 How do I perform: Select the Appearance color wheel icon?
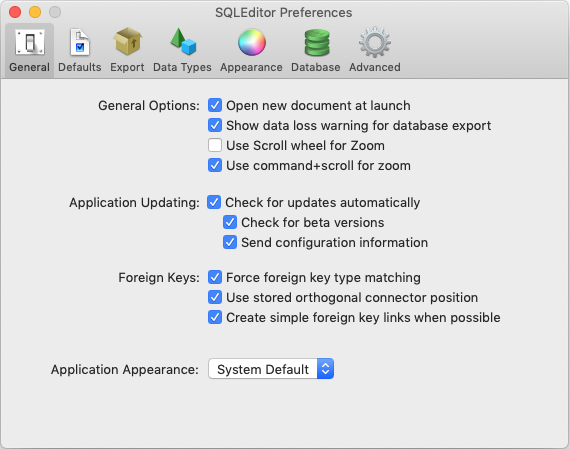(252, 42)
